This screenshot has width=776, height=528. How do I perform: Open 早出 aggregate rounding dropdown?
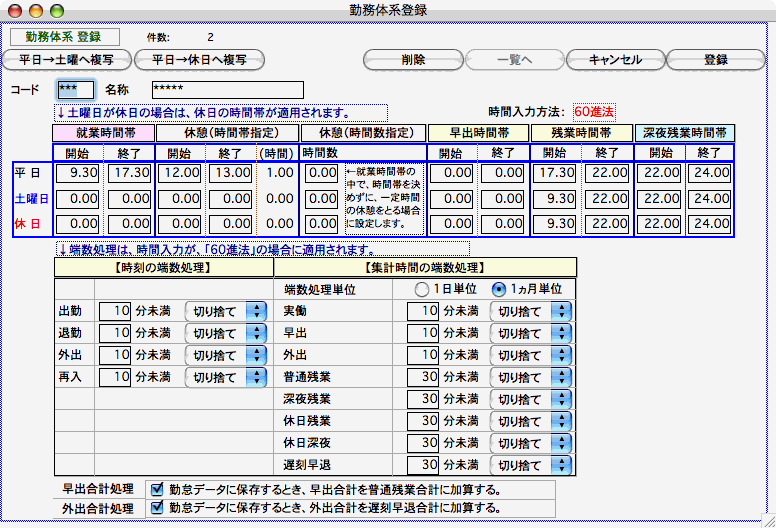point(531,333)
